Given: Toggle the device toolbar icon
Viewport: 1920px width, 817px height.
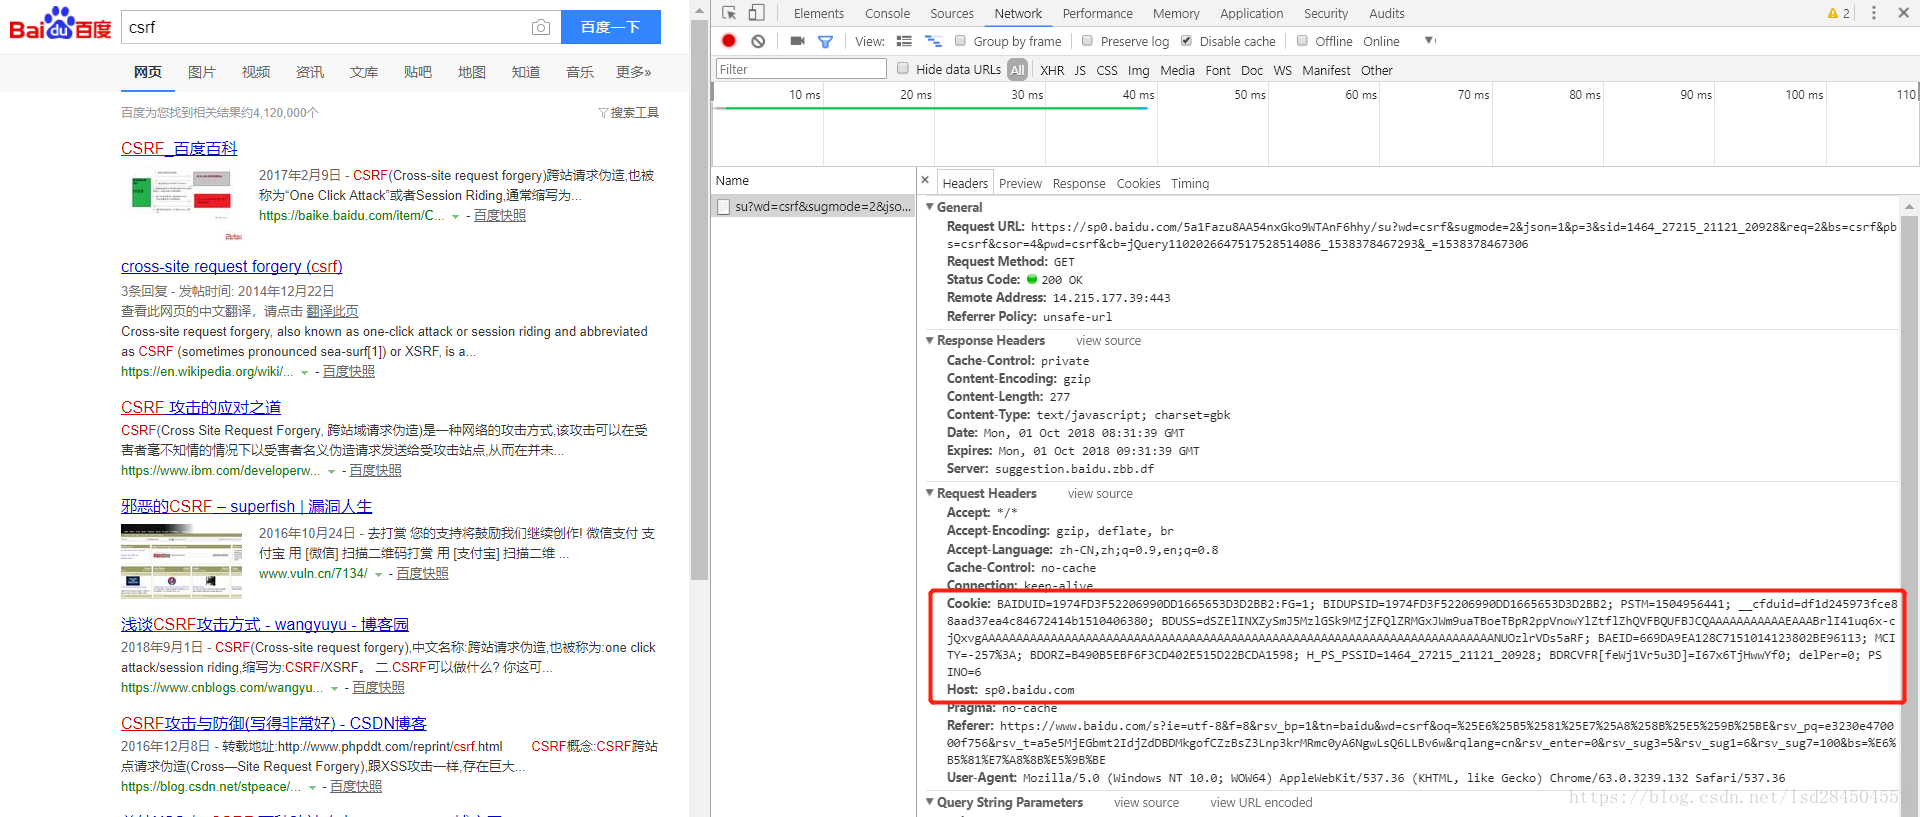Looking at the screenshot, I should click(x=757, y=13).
